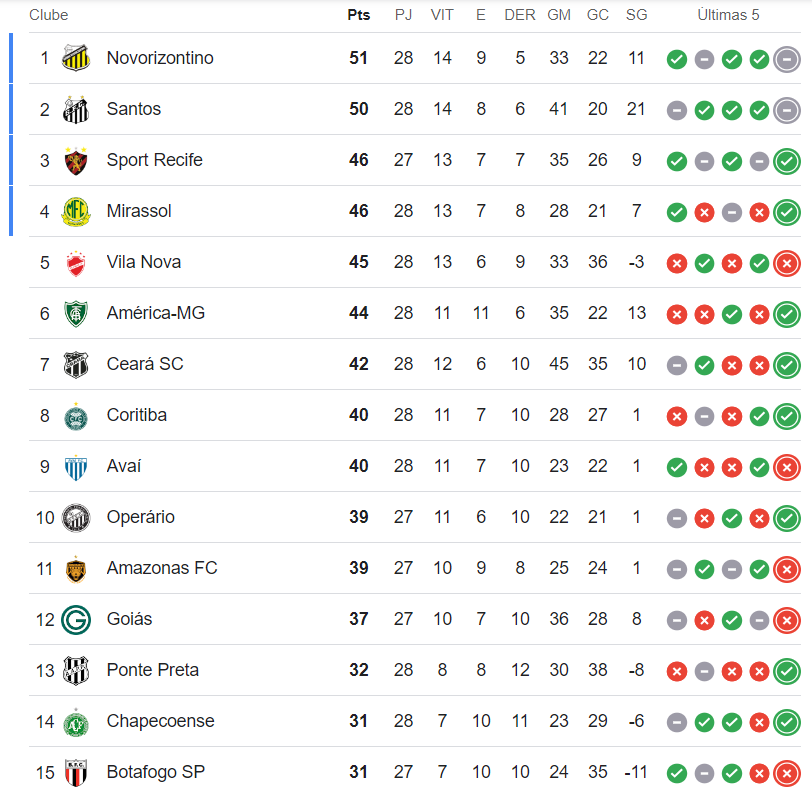
Task: Open the Ponte Preta team link
Action: pyautogui.click(x=152, y=670)
